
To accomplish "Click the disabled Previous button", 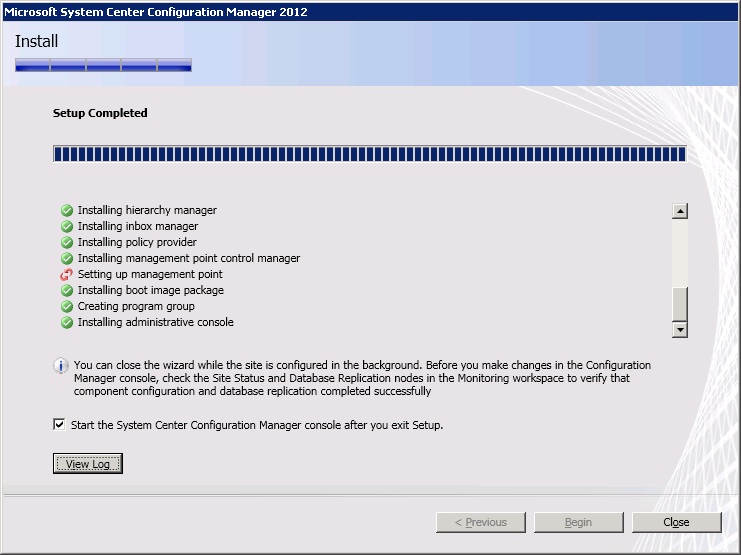I will point(481,522).
